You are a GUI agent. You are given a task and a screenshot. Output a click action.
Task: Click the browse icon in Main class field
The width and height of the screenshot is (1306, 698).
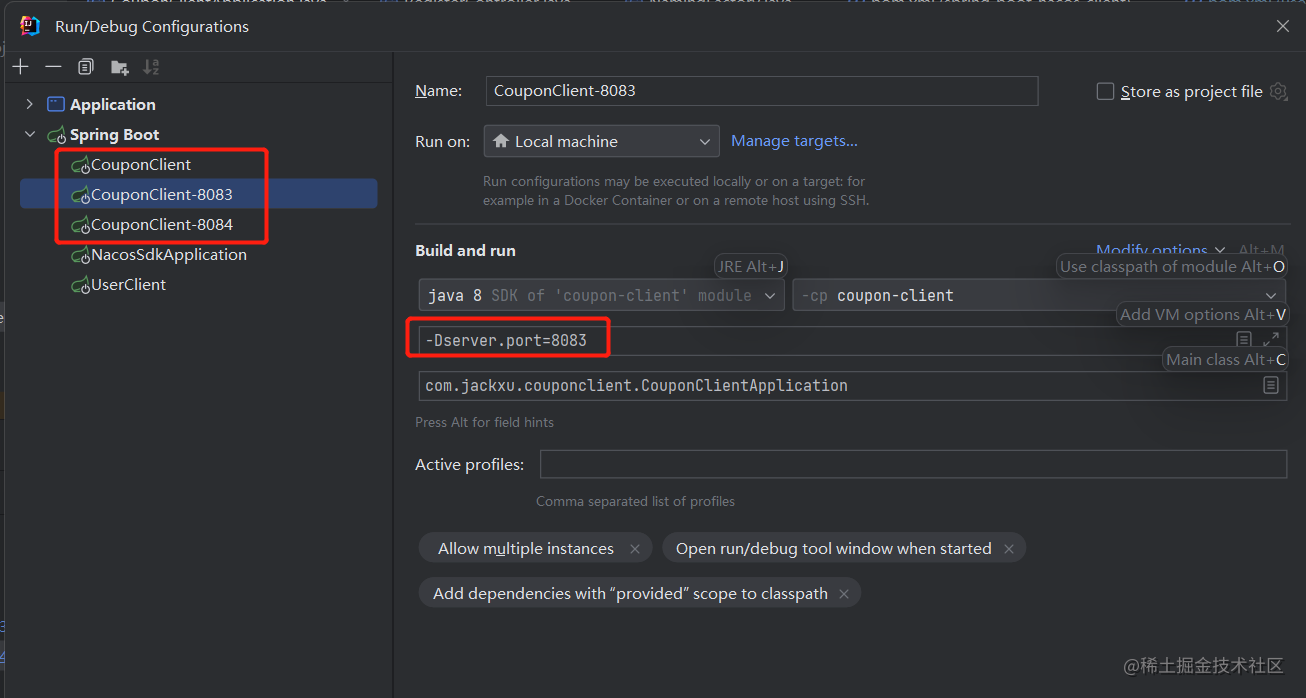tap(1270, 385)
